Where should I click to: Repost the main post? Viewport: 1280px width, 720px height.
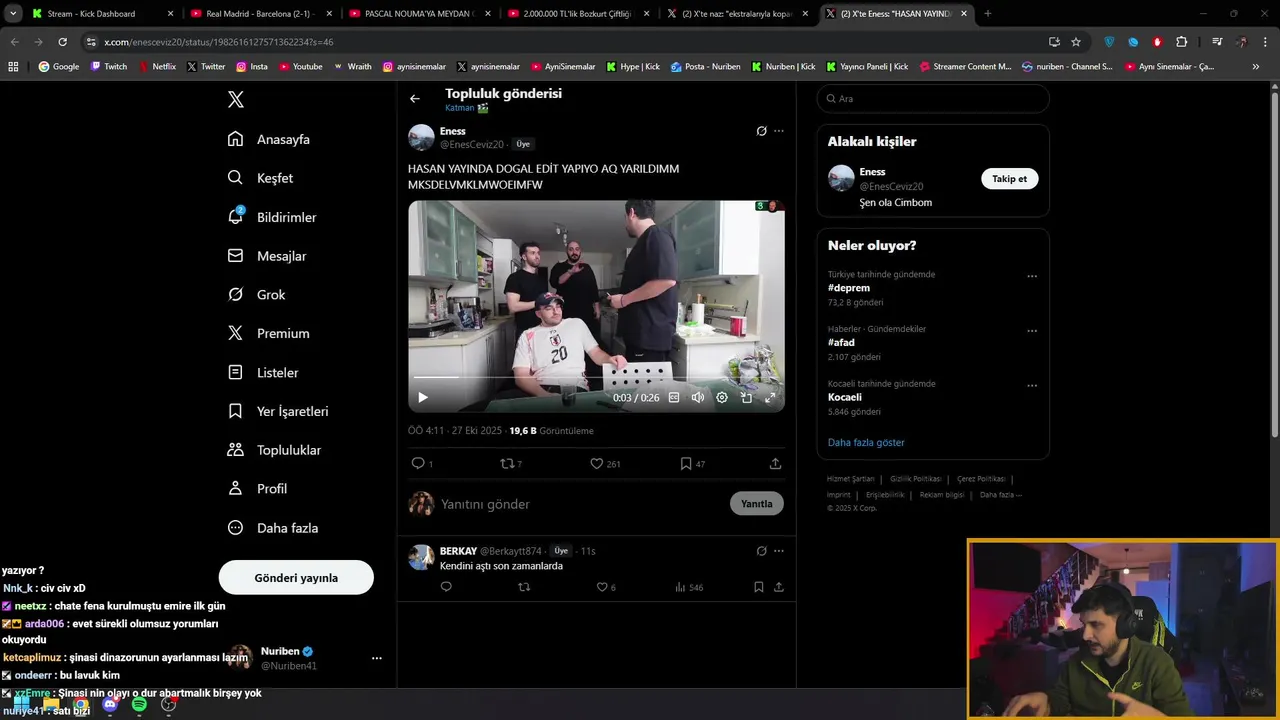coord(507,464)
